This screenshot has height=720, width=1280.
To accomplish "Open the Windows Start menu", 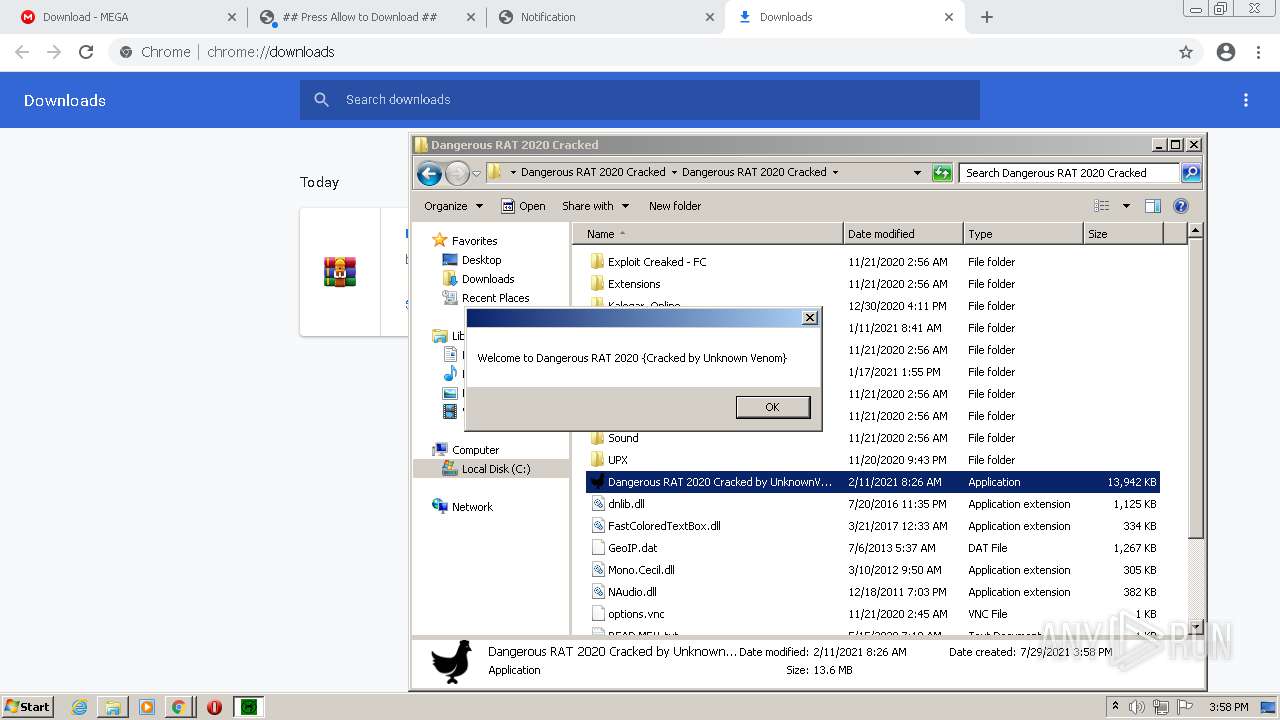I will [28, 706].
